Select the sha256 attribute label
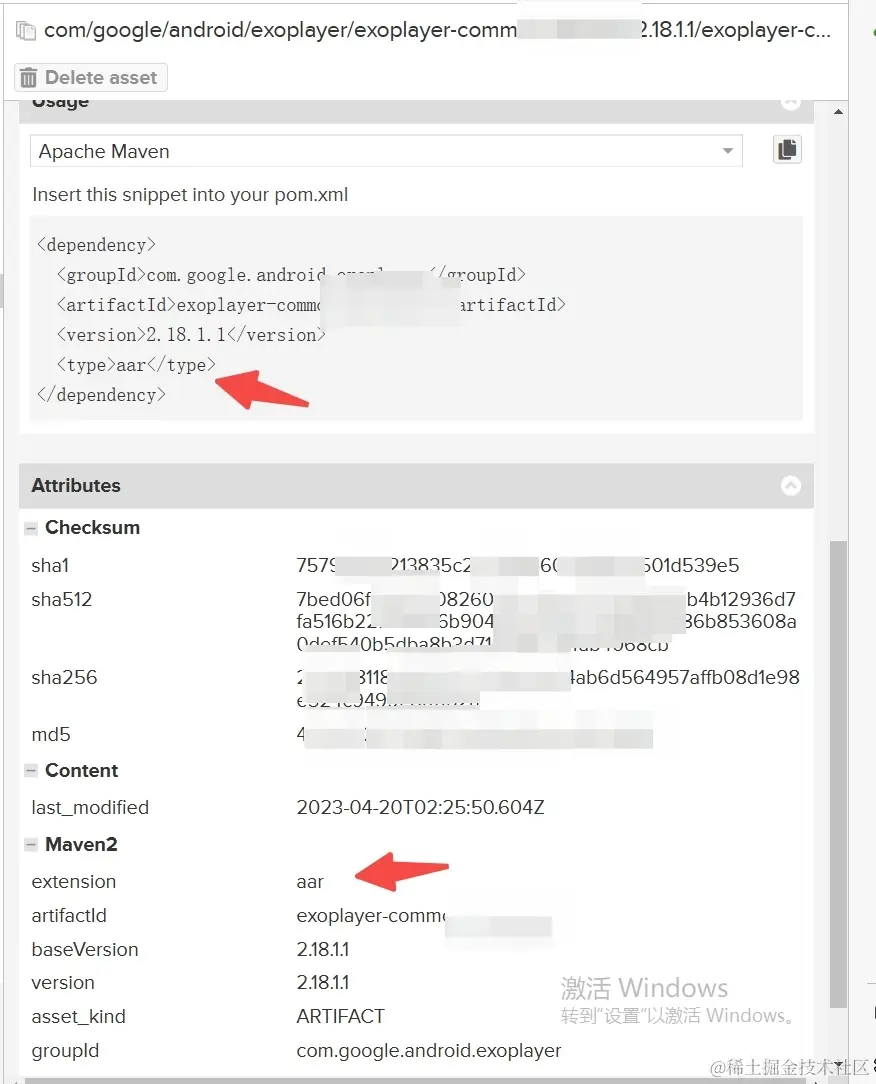 [64, 678]
